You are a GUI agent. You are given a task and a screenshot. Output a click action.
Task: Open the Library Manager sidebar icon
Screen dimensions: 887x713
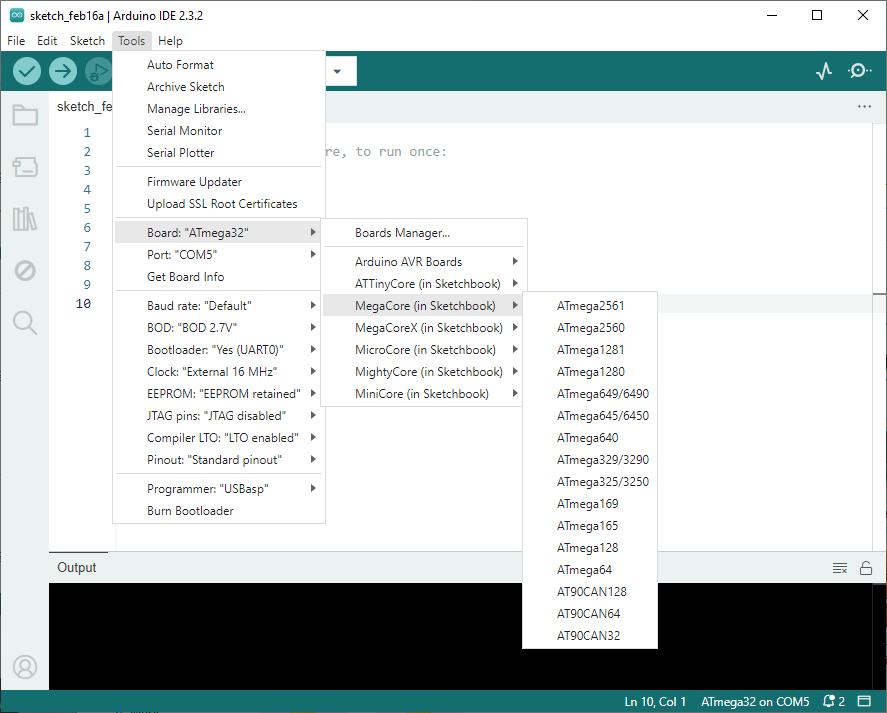(25, 219)
